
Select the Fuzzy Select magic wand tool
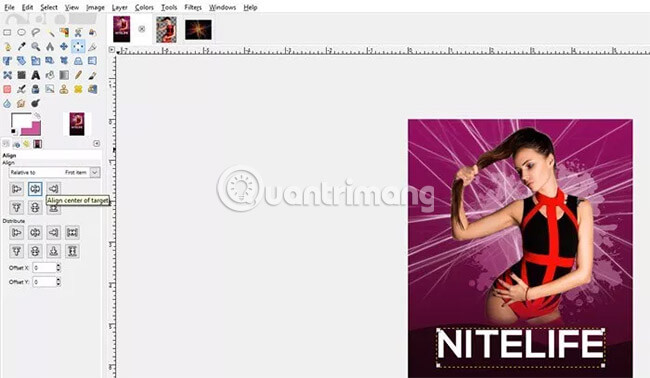50,32
